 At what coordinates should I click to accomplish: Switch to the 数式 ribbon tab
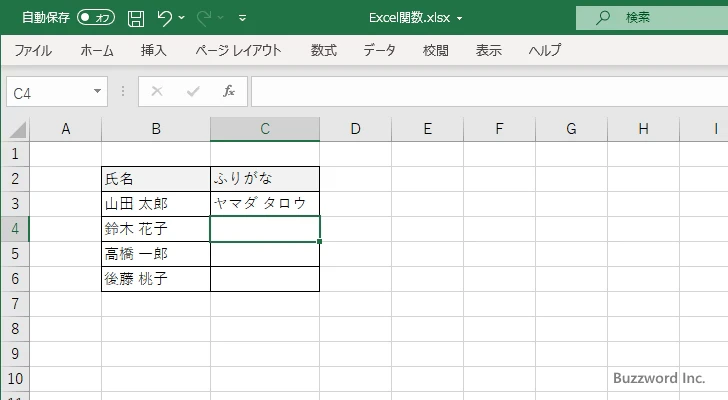pos(323,50)
